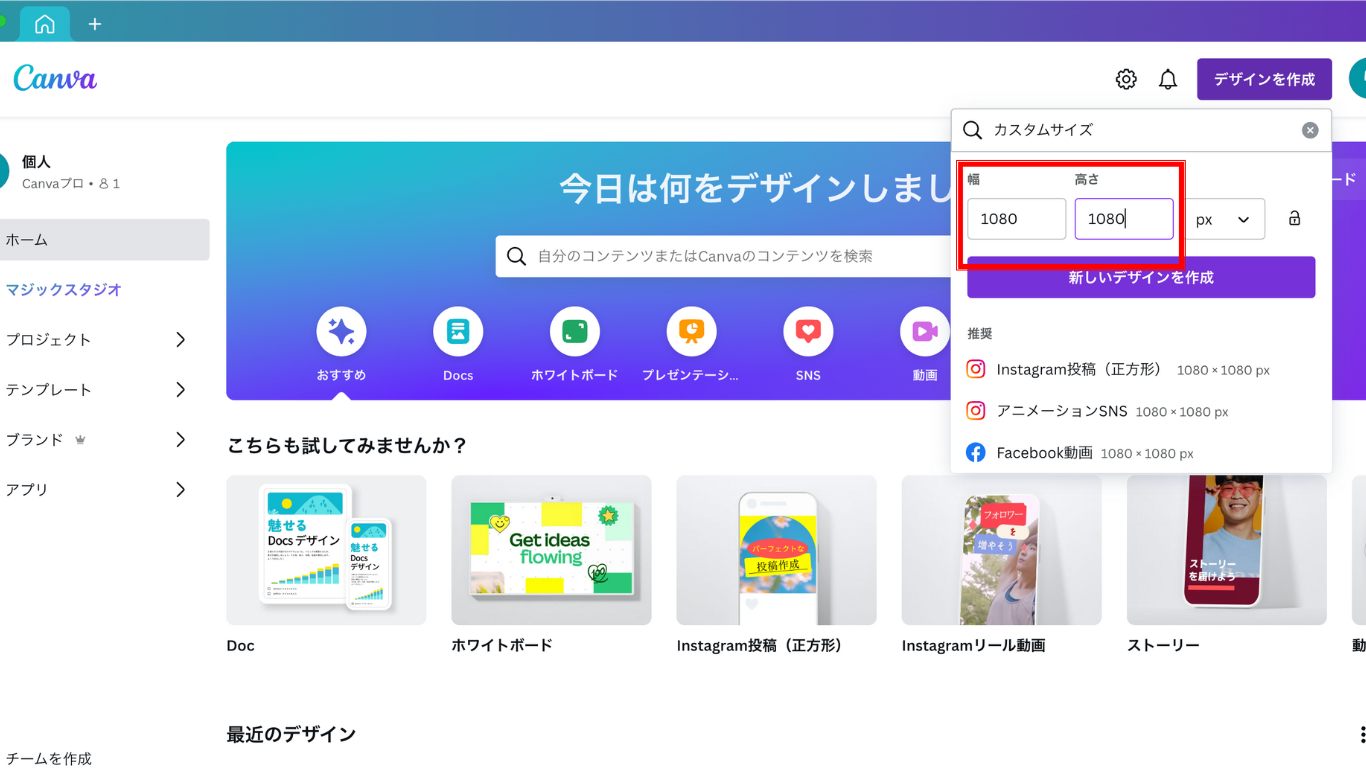The width and height of the screenshot is (1366, 768).
Task: Click the おすすめ sparkle icon
Action: pyautogui.click(x=341, y=332)
